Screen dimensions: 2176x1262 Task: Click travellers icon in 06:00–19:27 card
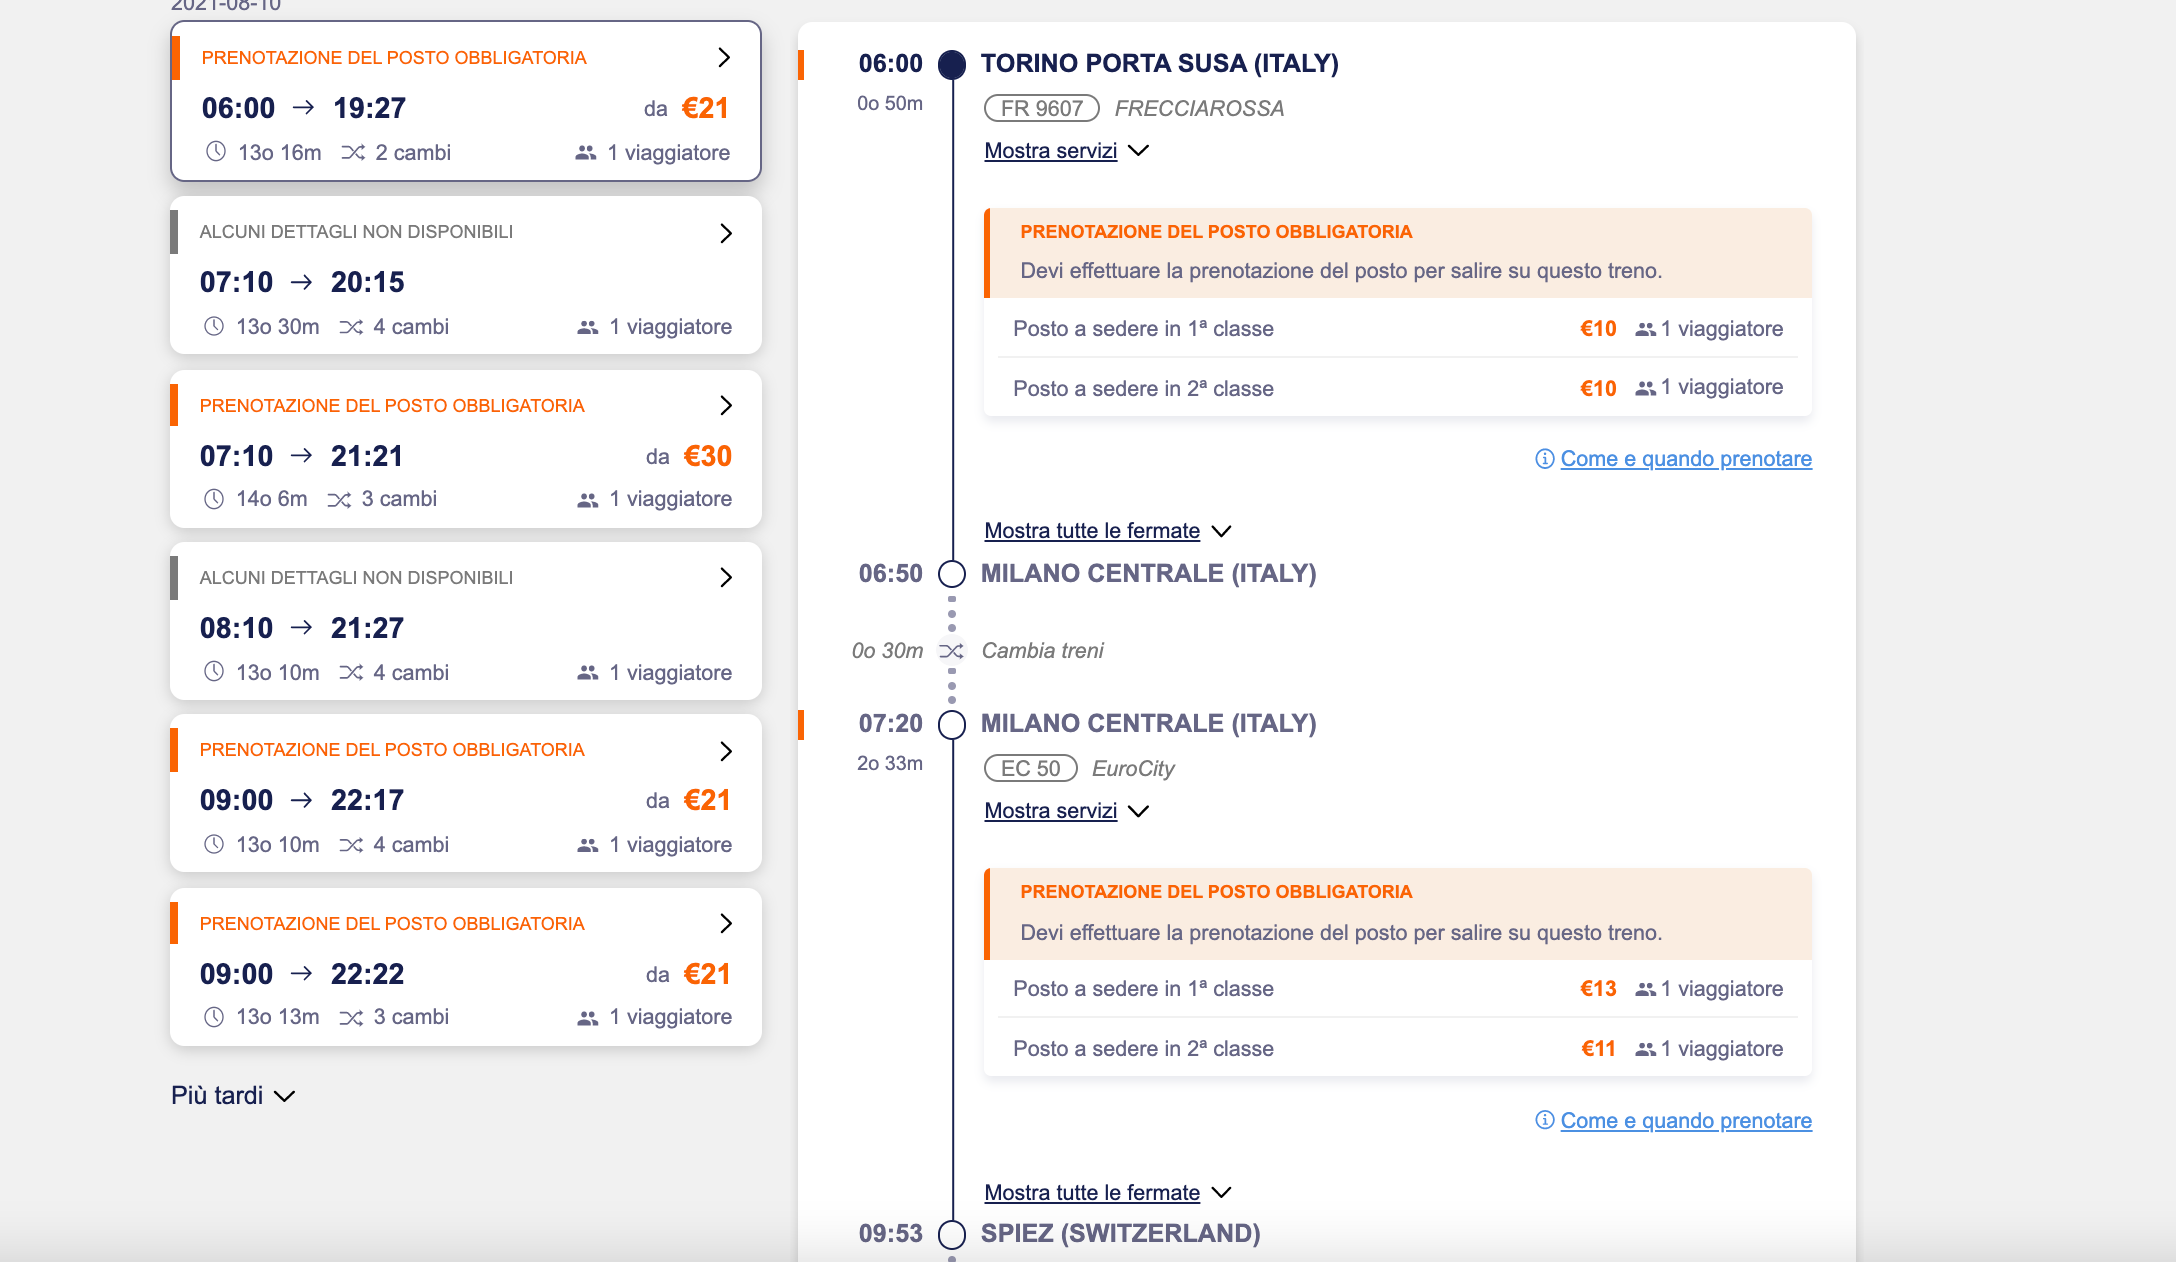(x=586, y=153)
